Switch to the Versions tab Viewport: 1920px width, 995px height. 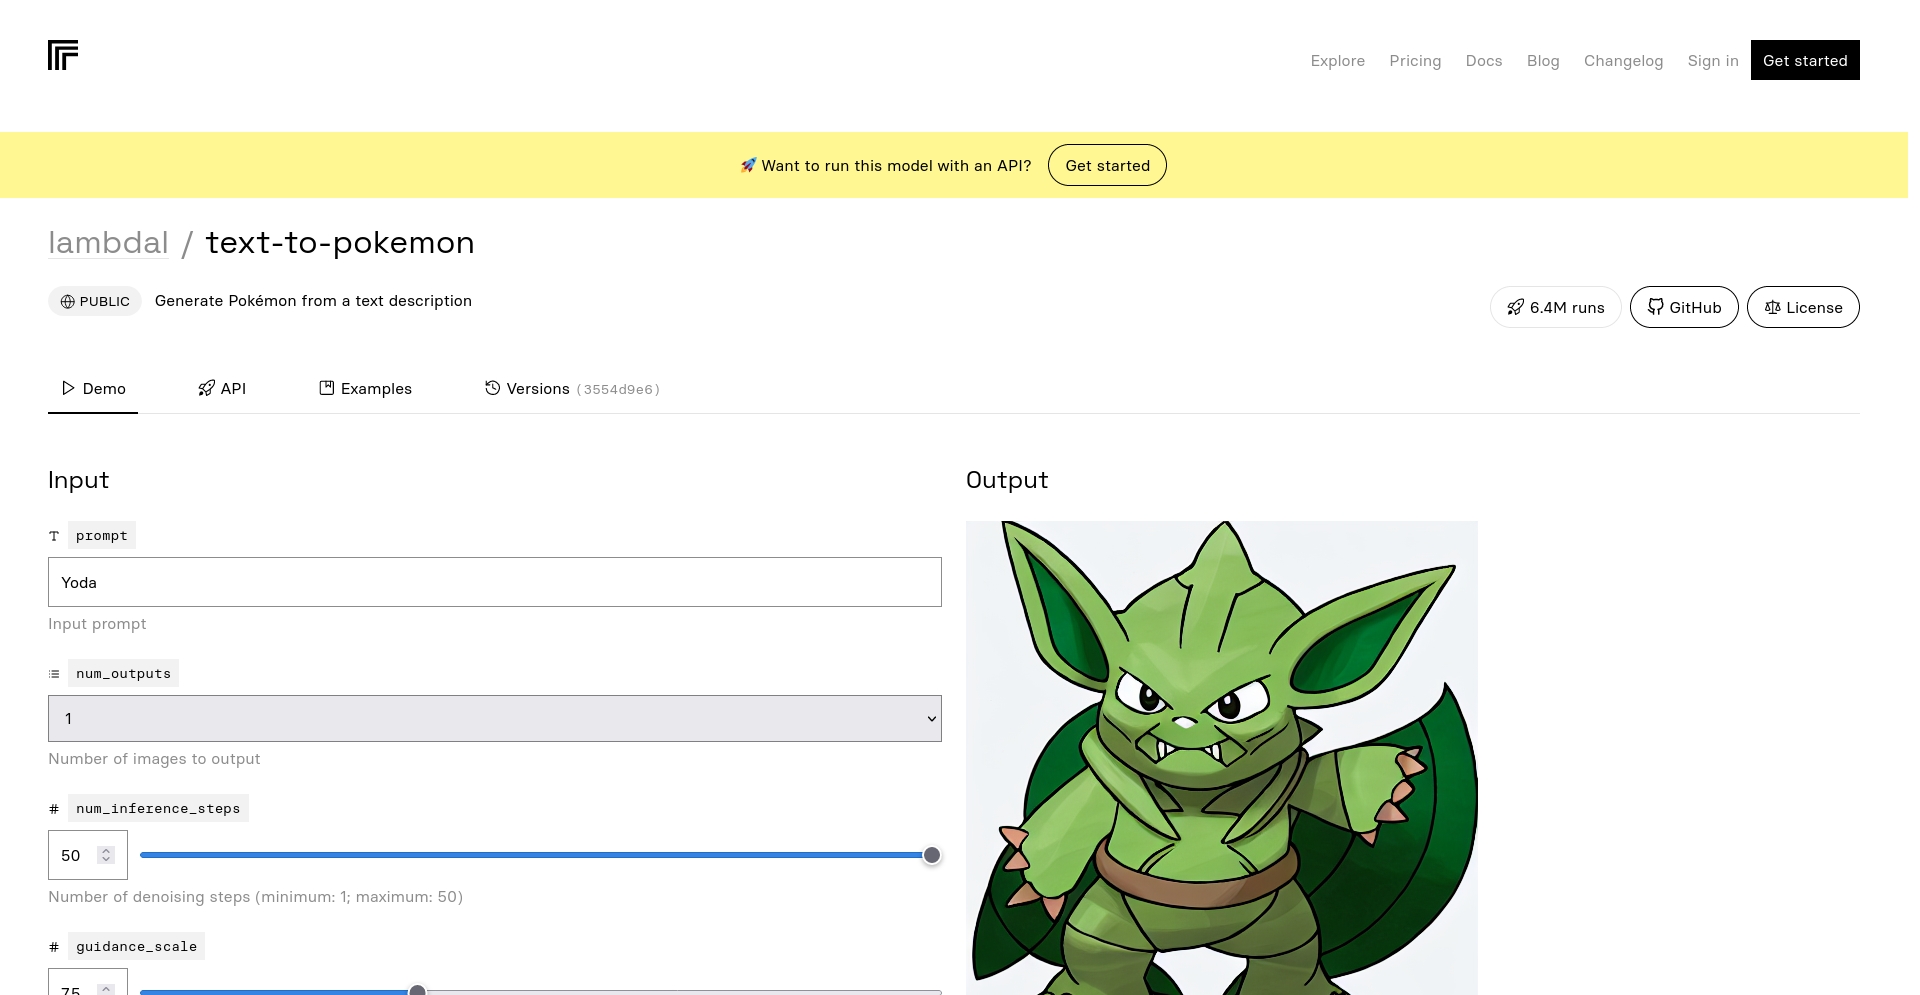[x=572, y=388]
